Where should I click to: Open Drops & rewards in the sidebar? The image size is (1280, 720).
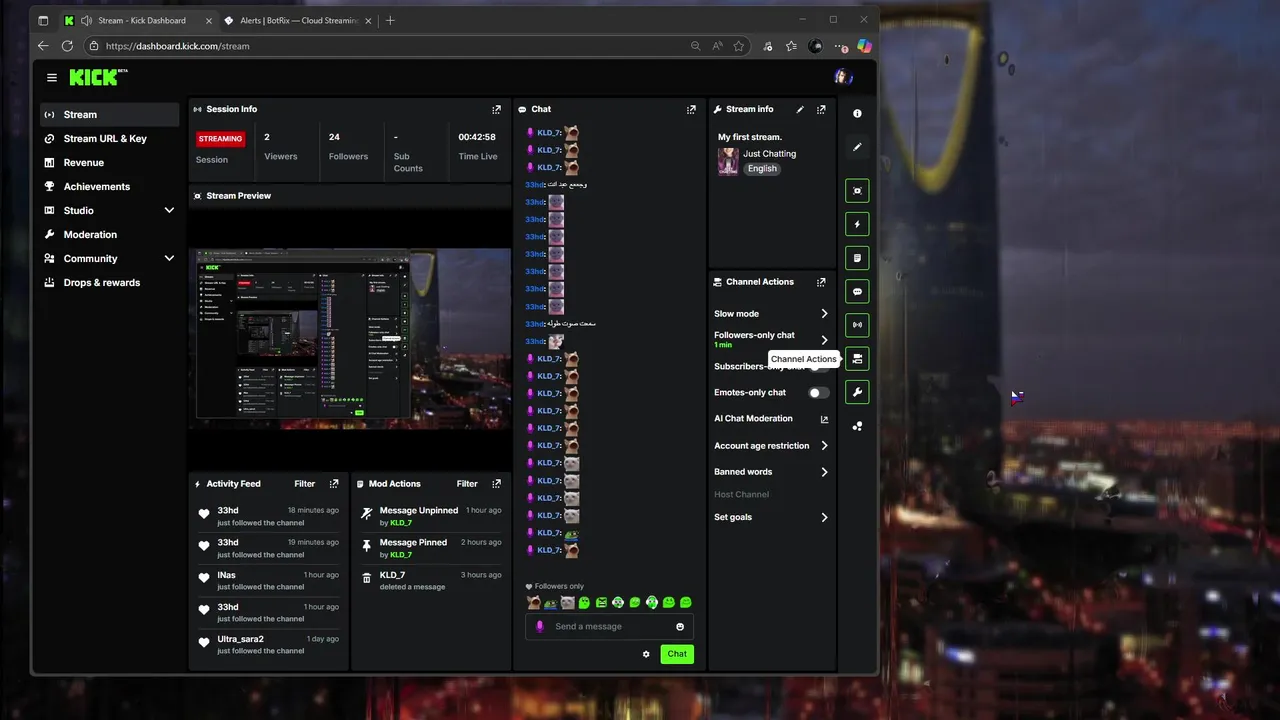(x=110, y=283)
